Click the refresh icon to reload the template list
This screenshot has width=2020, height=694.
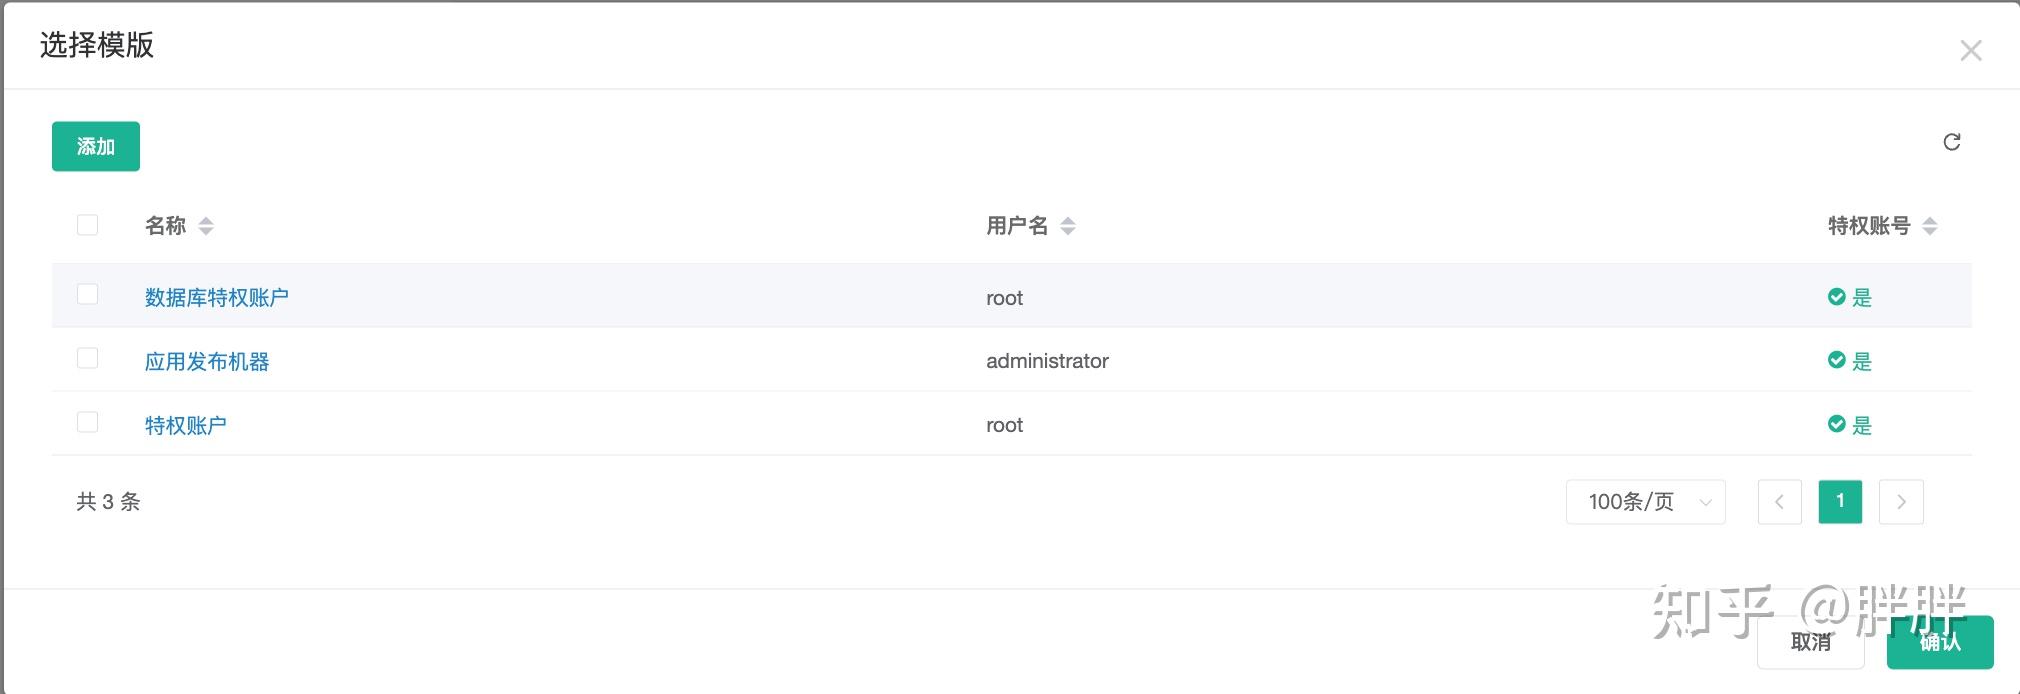pos(1952,143)
